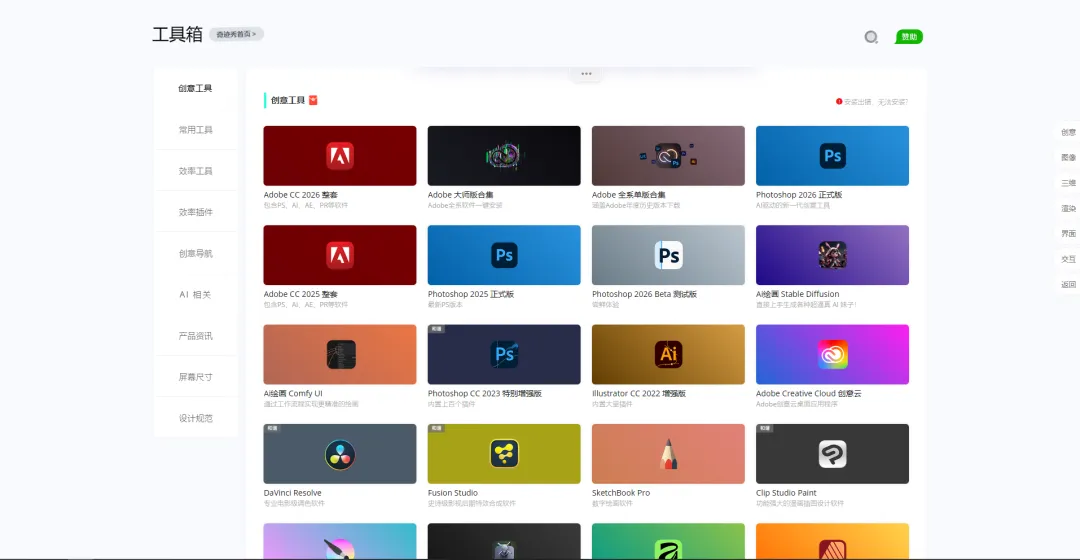Open the Adobe Creative Cloud 创意云 title link
The height and width of the screenshot is (560, 1080).
click(809, 393)
